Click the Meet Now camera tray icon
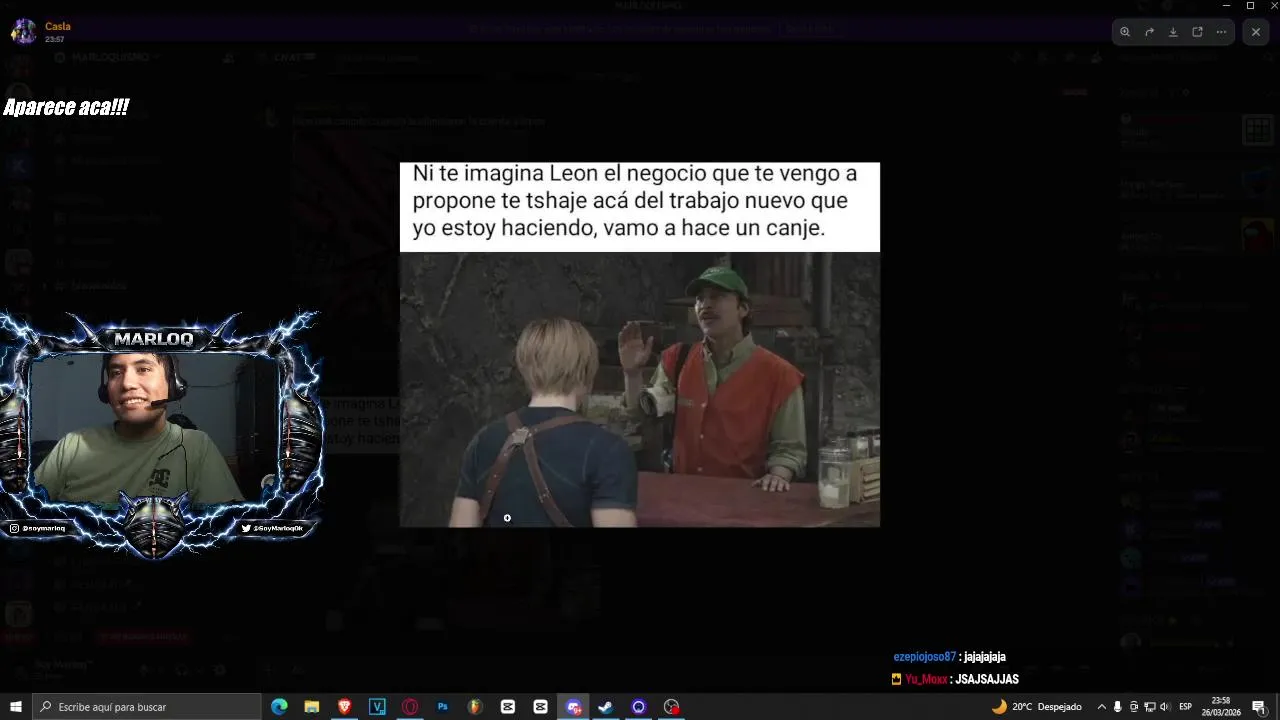 click(1134, 707)
